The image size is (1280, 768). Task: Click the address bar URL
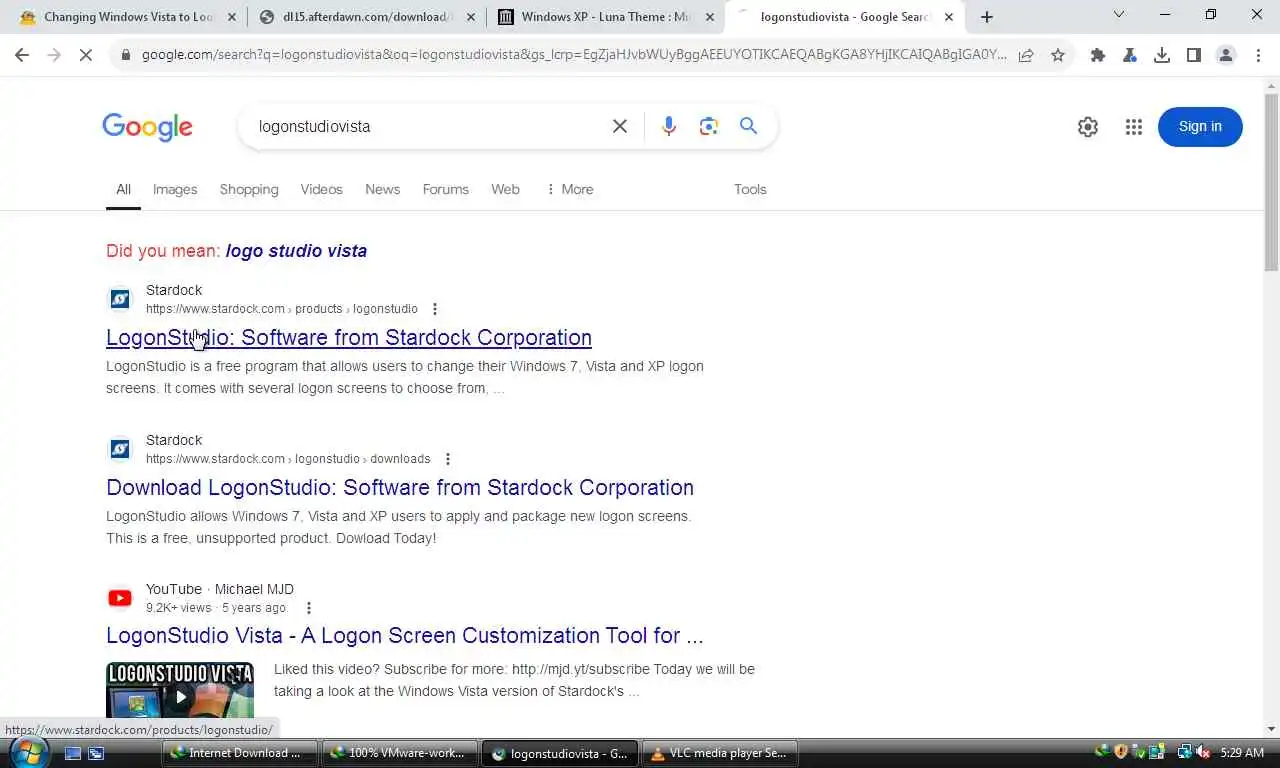pos(573,55)
